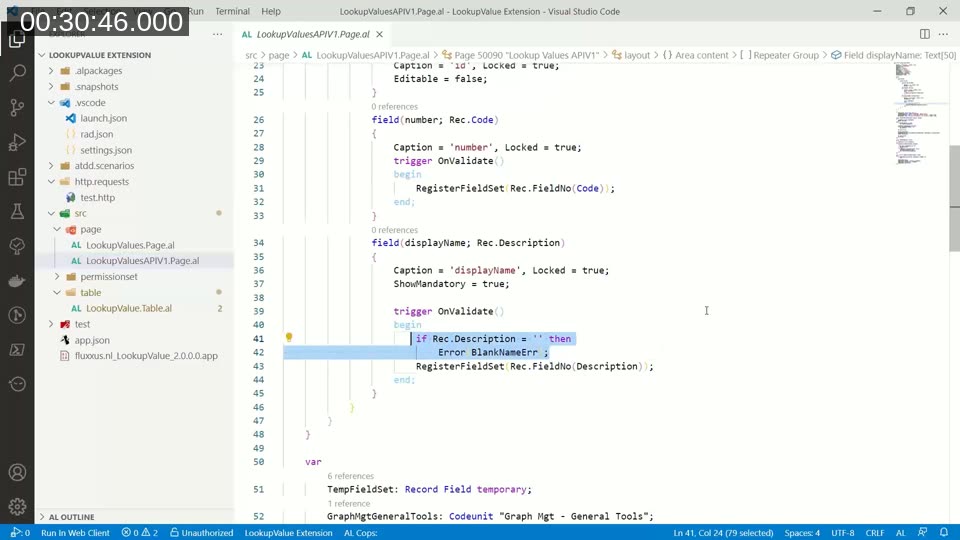Click the 'UTF-8' encoding selector

tap(842, 533)
